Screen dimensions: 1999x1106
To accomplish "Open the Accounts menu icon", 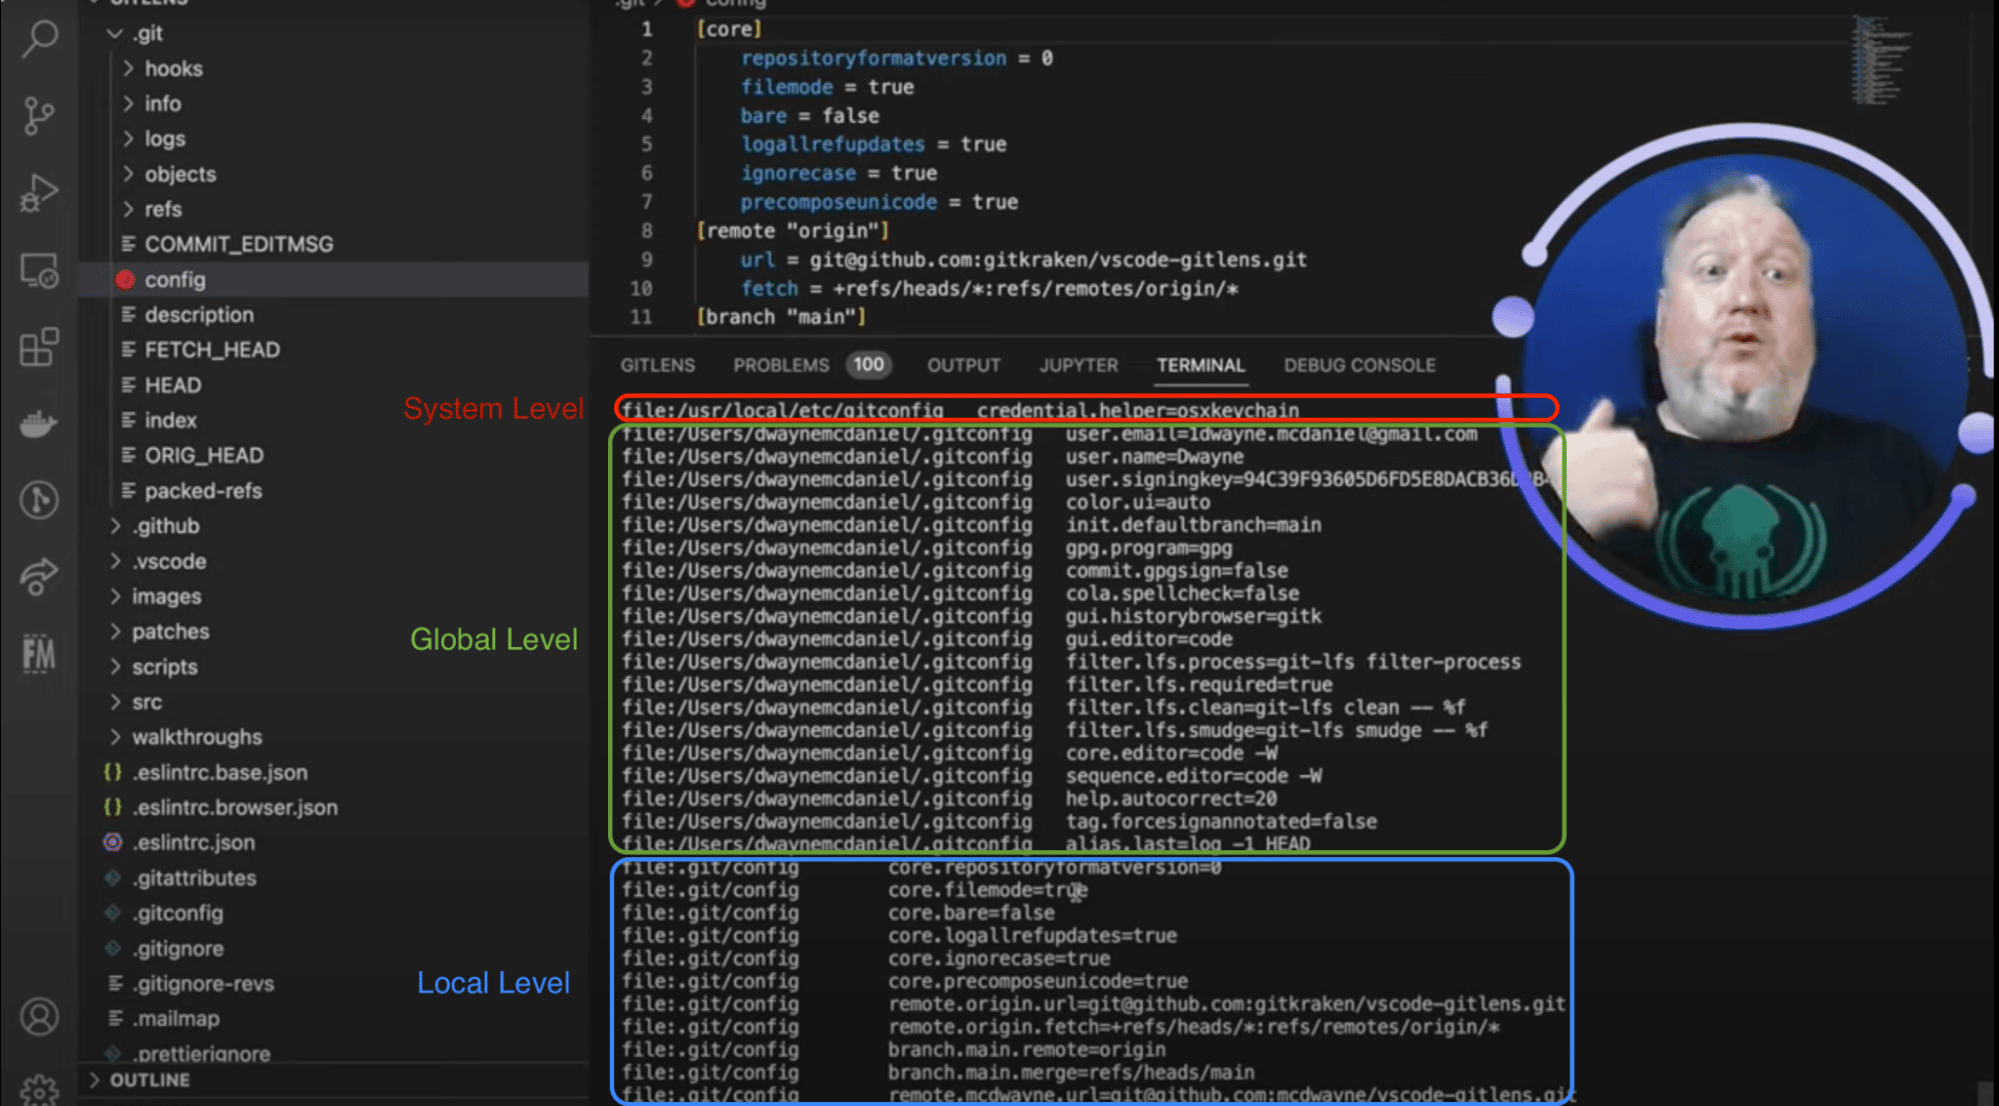I will coord(39,1017).
